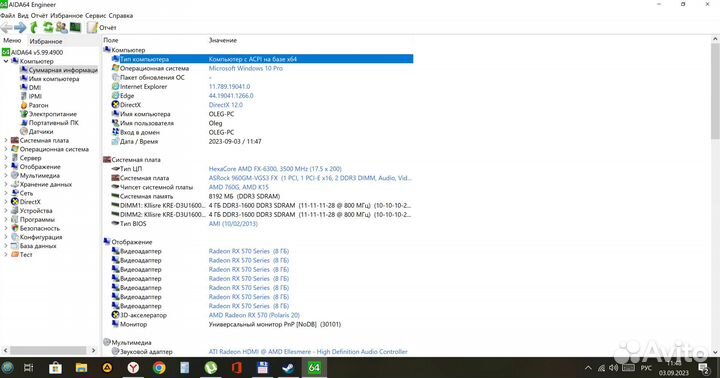
Task: Select the Тип компьютера highlighted row
Action: coord(262,59)
